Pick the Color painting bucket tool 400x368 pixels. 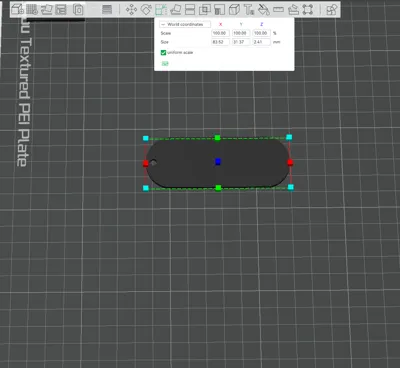[x=264, y=10]
